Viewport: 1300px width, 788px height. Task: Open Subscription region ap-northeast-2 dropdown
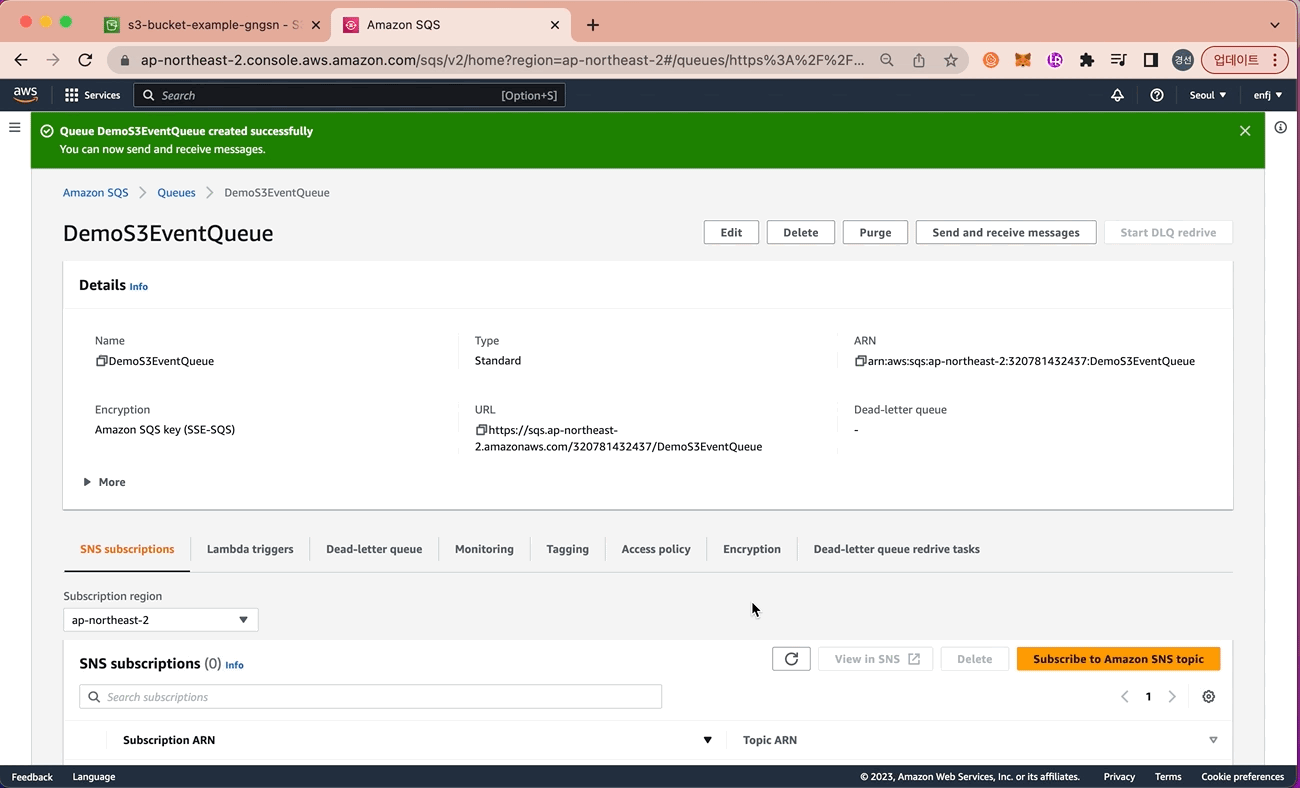click(x=161, y=620)
